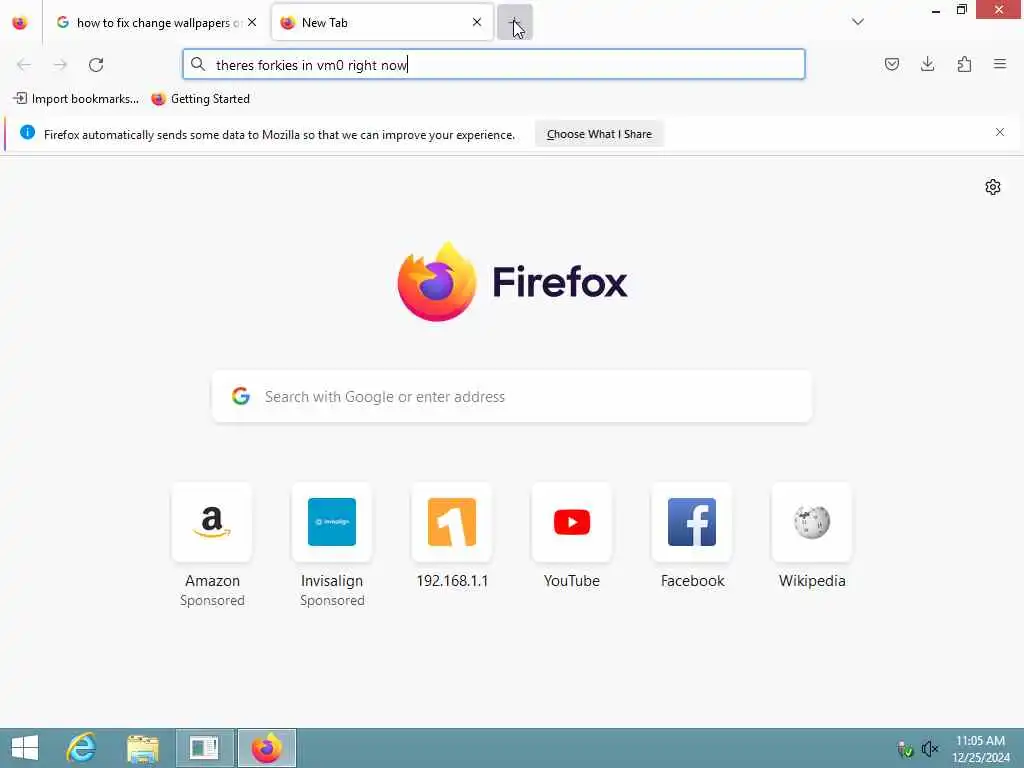The height and width of the screenshot is (768, 1024).
Task: Close the 'how to fix change wallpapers' tab
Action: pos(252,22)
